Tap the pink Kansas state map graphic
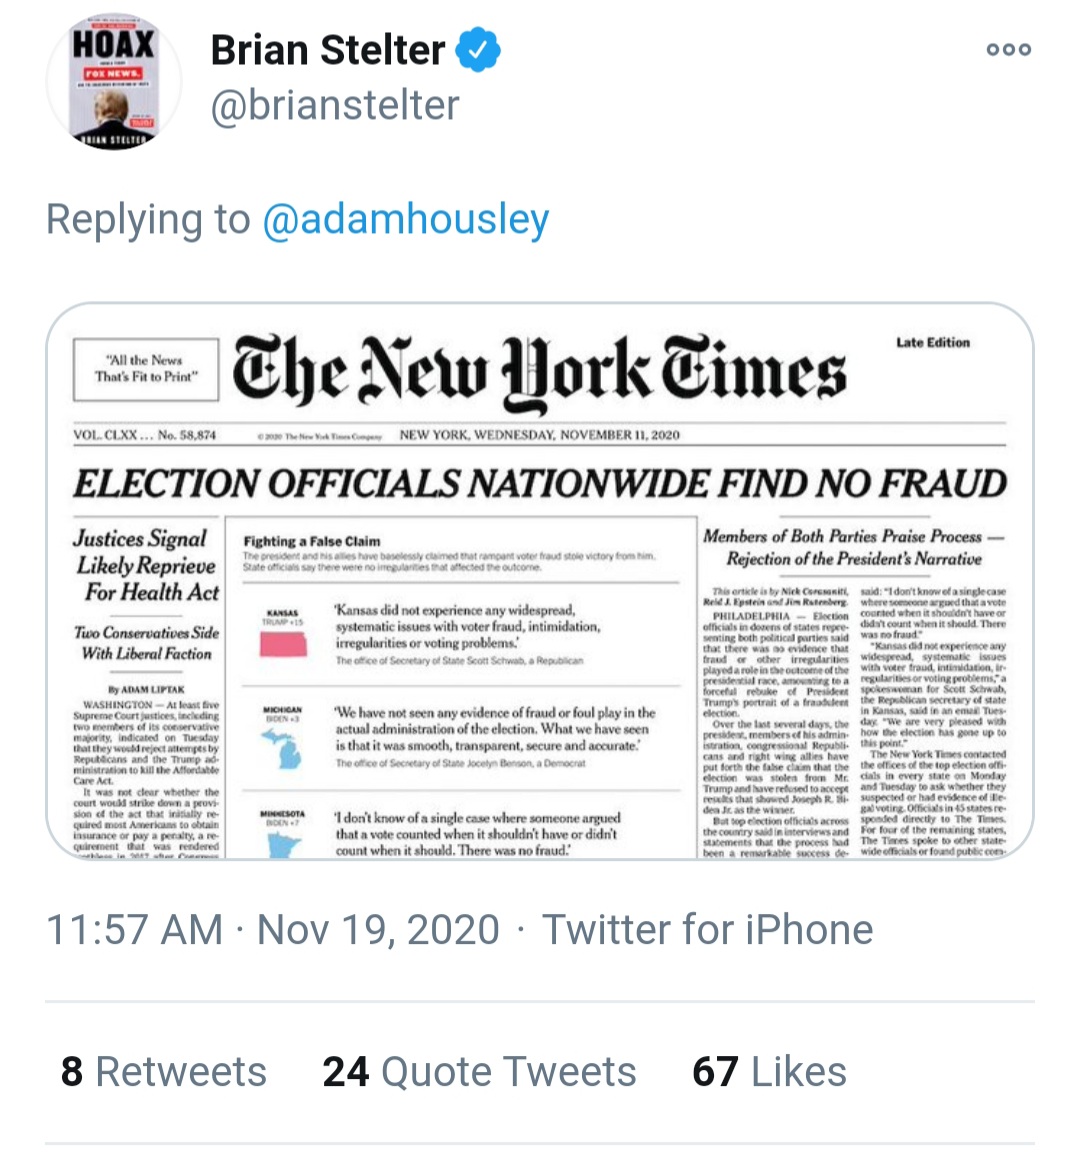The height and width of the screenshot is (1152, 1080). 284,644
